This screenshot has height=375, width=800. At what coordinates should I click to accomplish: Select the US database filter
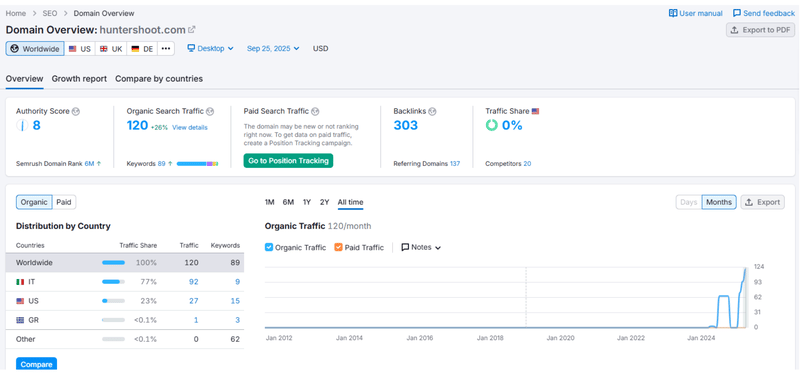pyautogui.click(x=80, y=49)
